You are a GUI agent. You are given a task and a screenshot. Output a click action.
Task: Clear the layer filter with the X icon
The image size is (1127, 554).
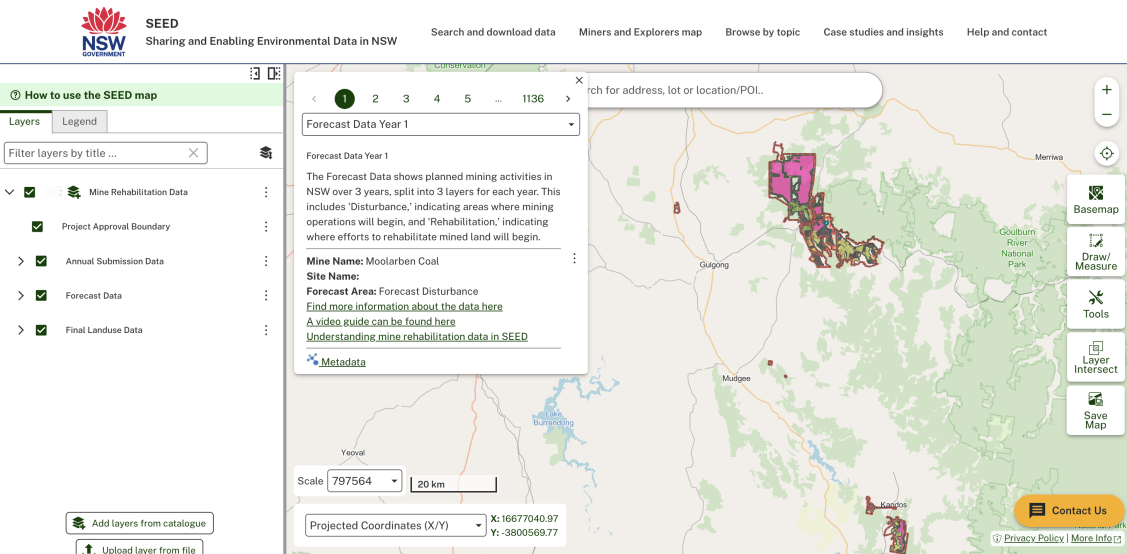point(193,153)
